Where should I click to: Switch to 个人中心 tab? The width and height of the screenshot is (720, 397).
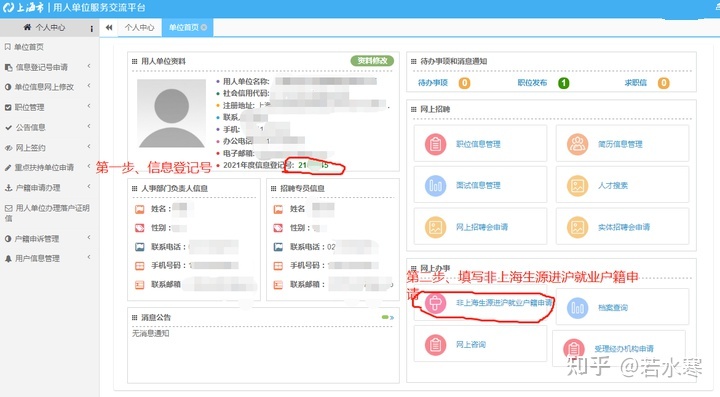tap(140, 28)
